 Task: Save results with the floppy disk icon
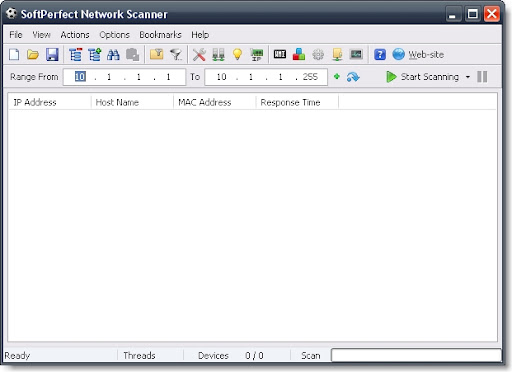[x=52, y=54]
